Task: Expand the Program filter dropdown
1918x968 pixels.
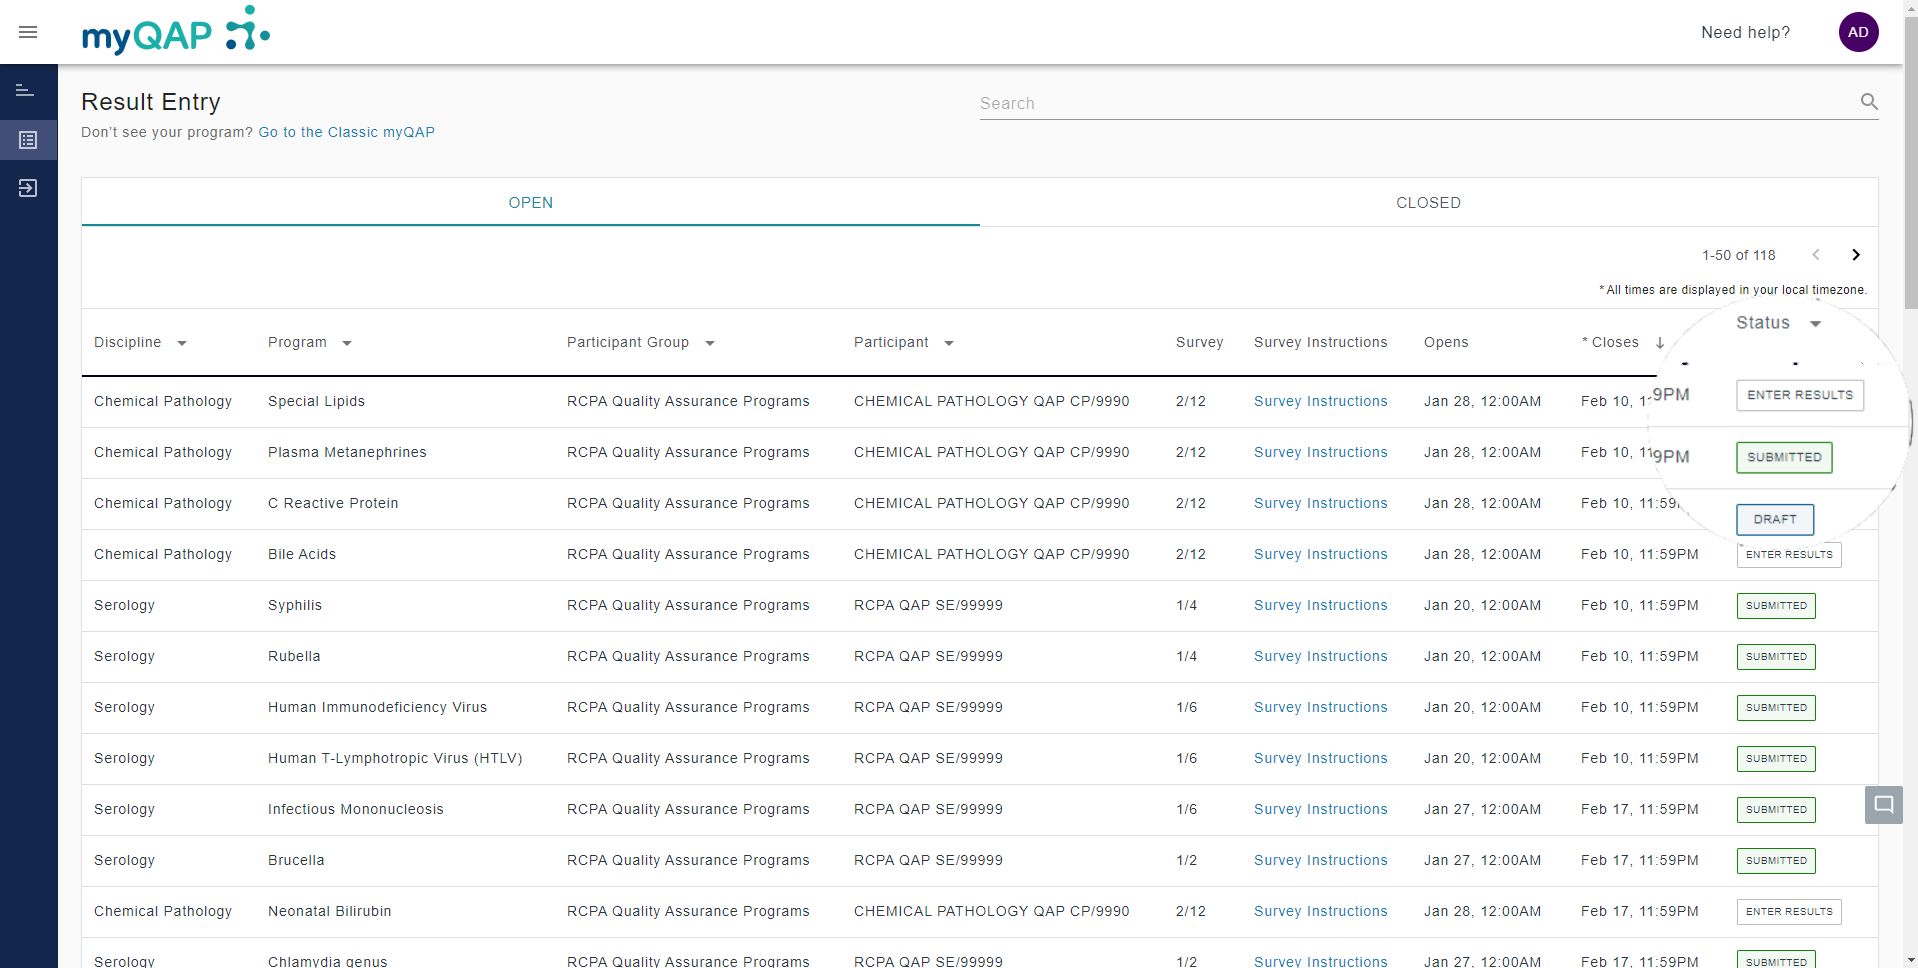Action: pos(347,343)
